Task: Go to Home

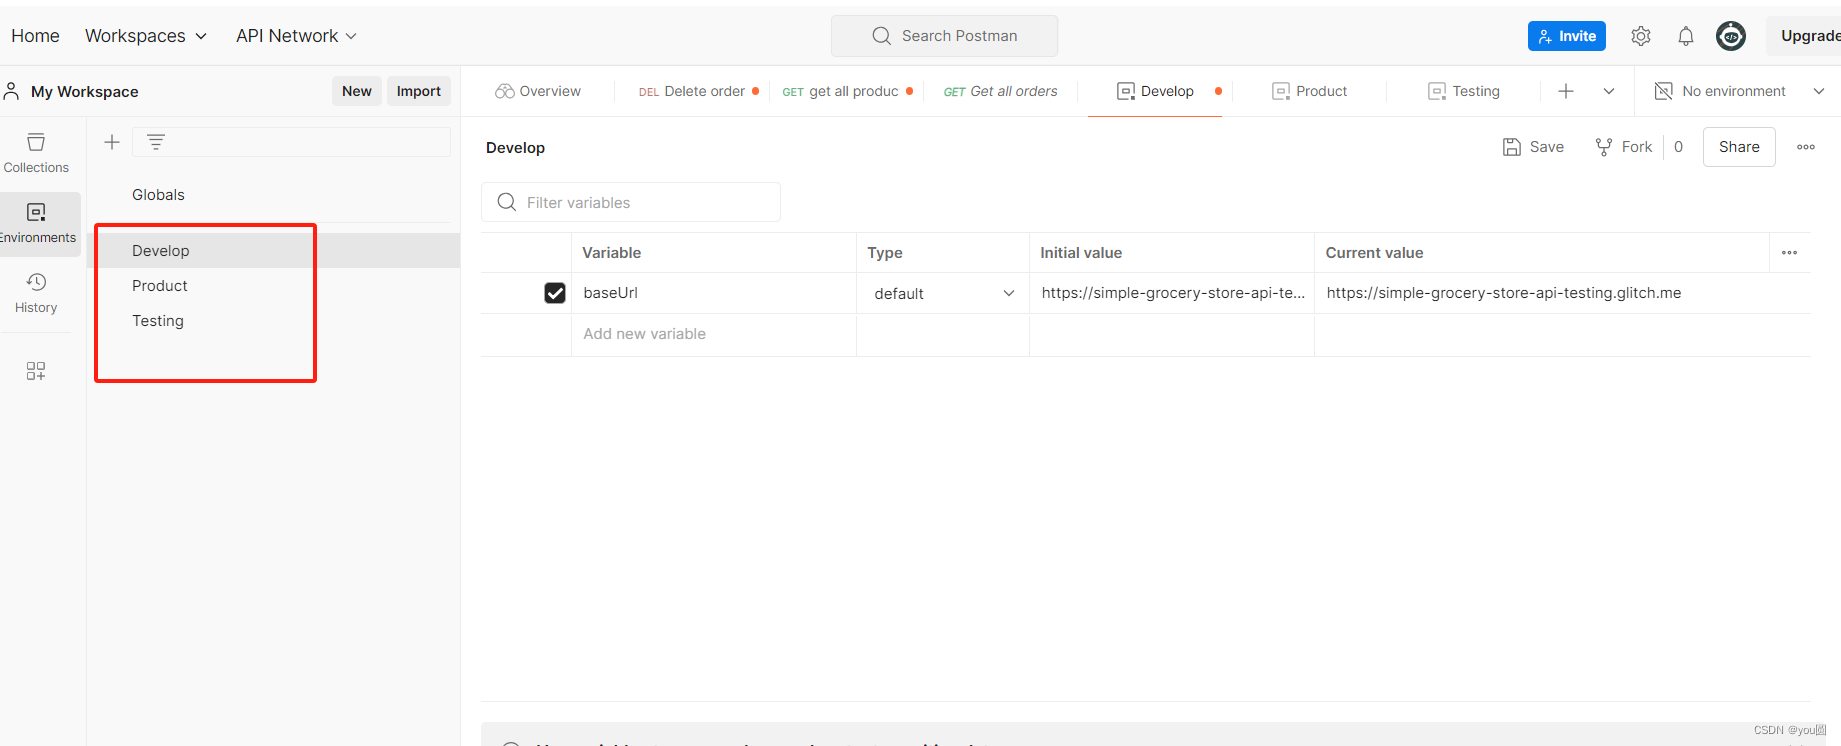Action: click(x=35, y=36)
